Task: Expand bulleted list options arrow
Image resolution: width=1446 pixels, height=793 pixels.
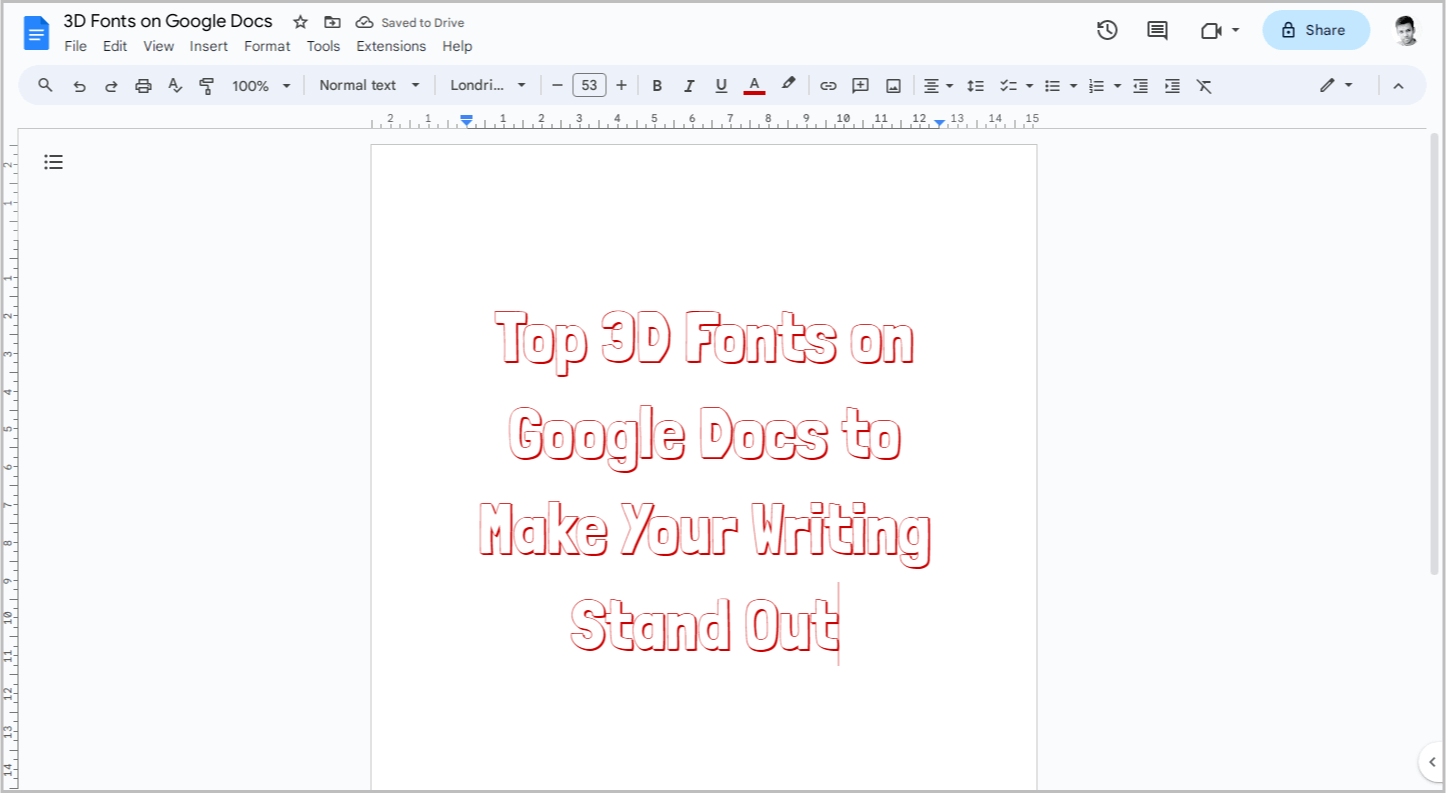Action: point(1073,86)
